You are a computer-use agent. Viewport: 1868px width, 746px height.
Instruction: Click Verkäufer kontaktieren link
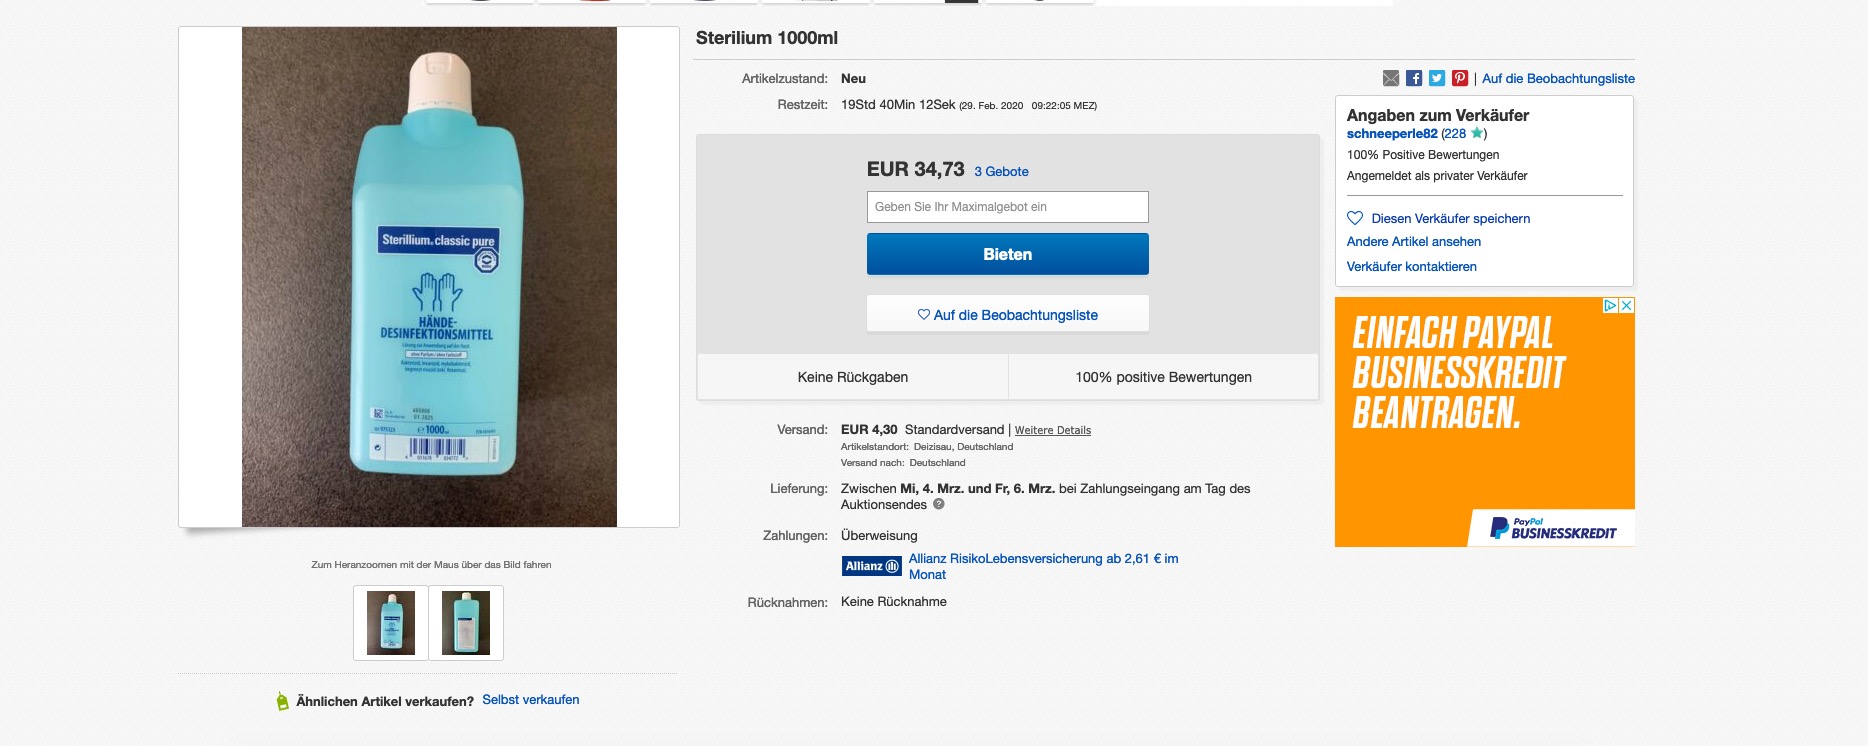(1411, 267)
